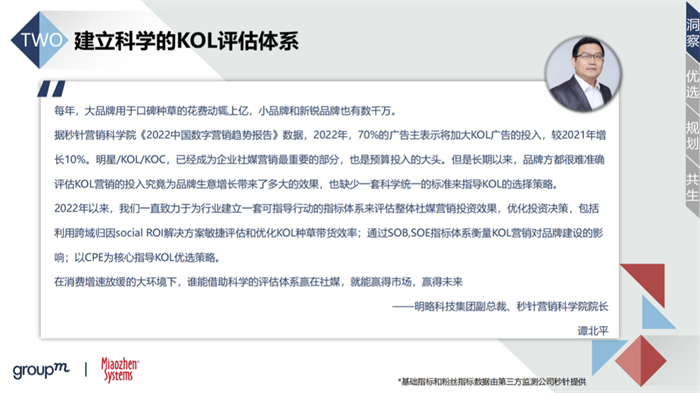Screen dimensions: 700x393
Task: Click the line starting 长10%。明星/KOL/KOC
Action: pyautogui.click(x=329, y=160)
